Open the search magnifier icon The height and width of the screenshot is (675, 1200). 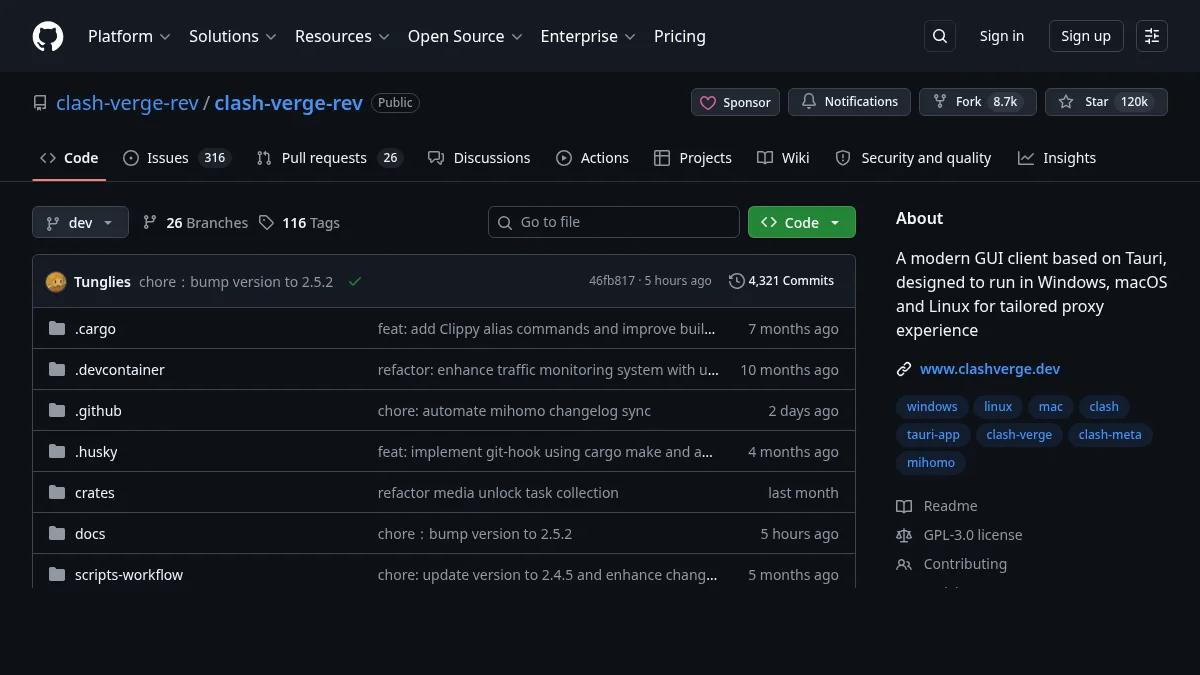tap(940, 36)
